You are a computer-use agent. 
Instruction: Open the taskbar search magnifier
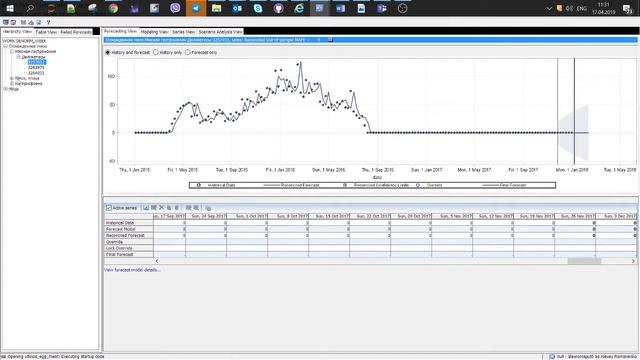click(30, 8)
